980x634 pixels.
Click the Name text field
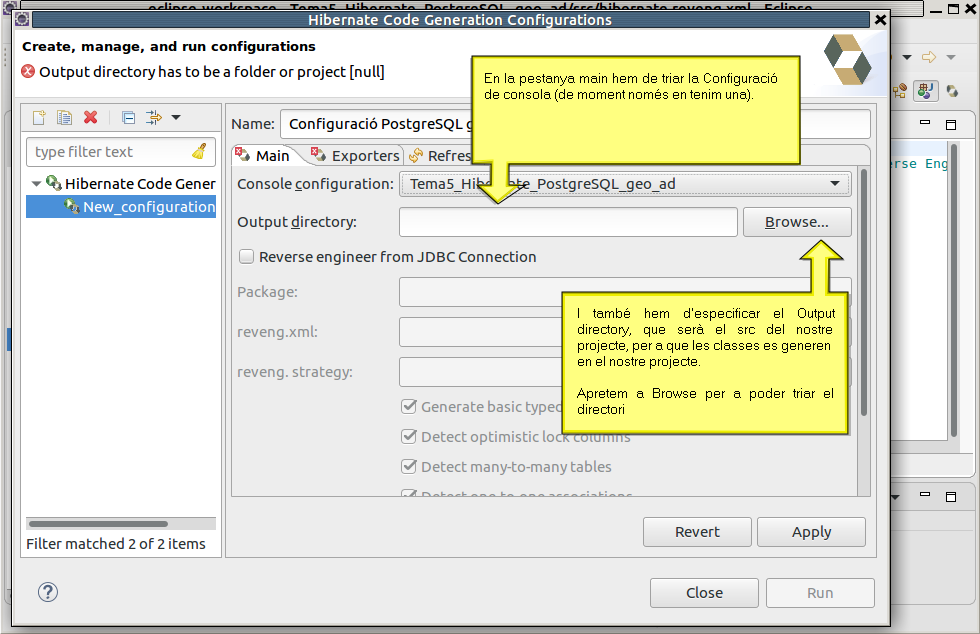(x=575, y=124)
